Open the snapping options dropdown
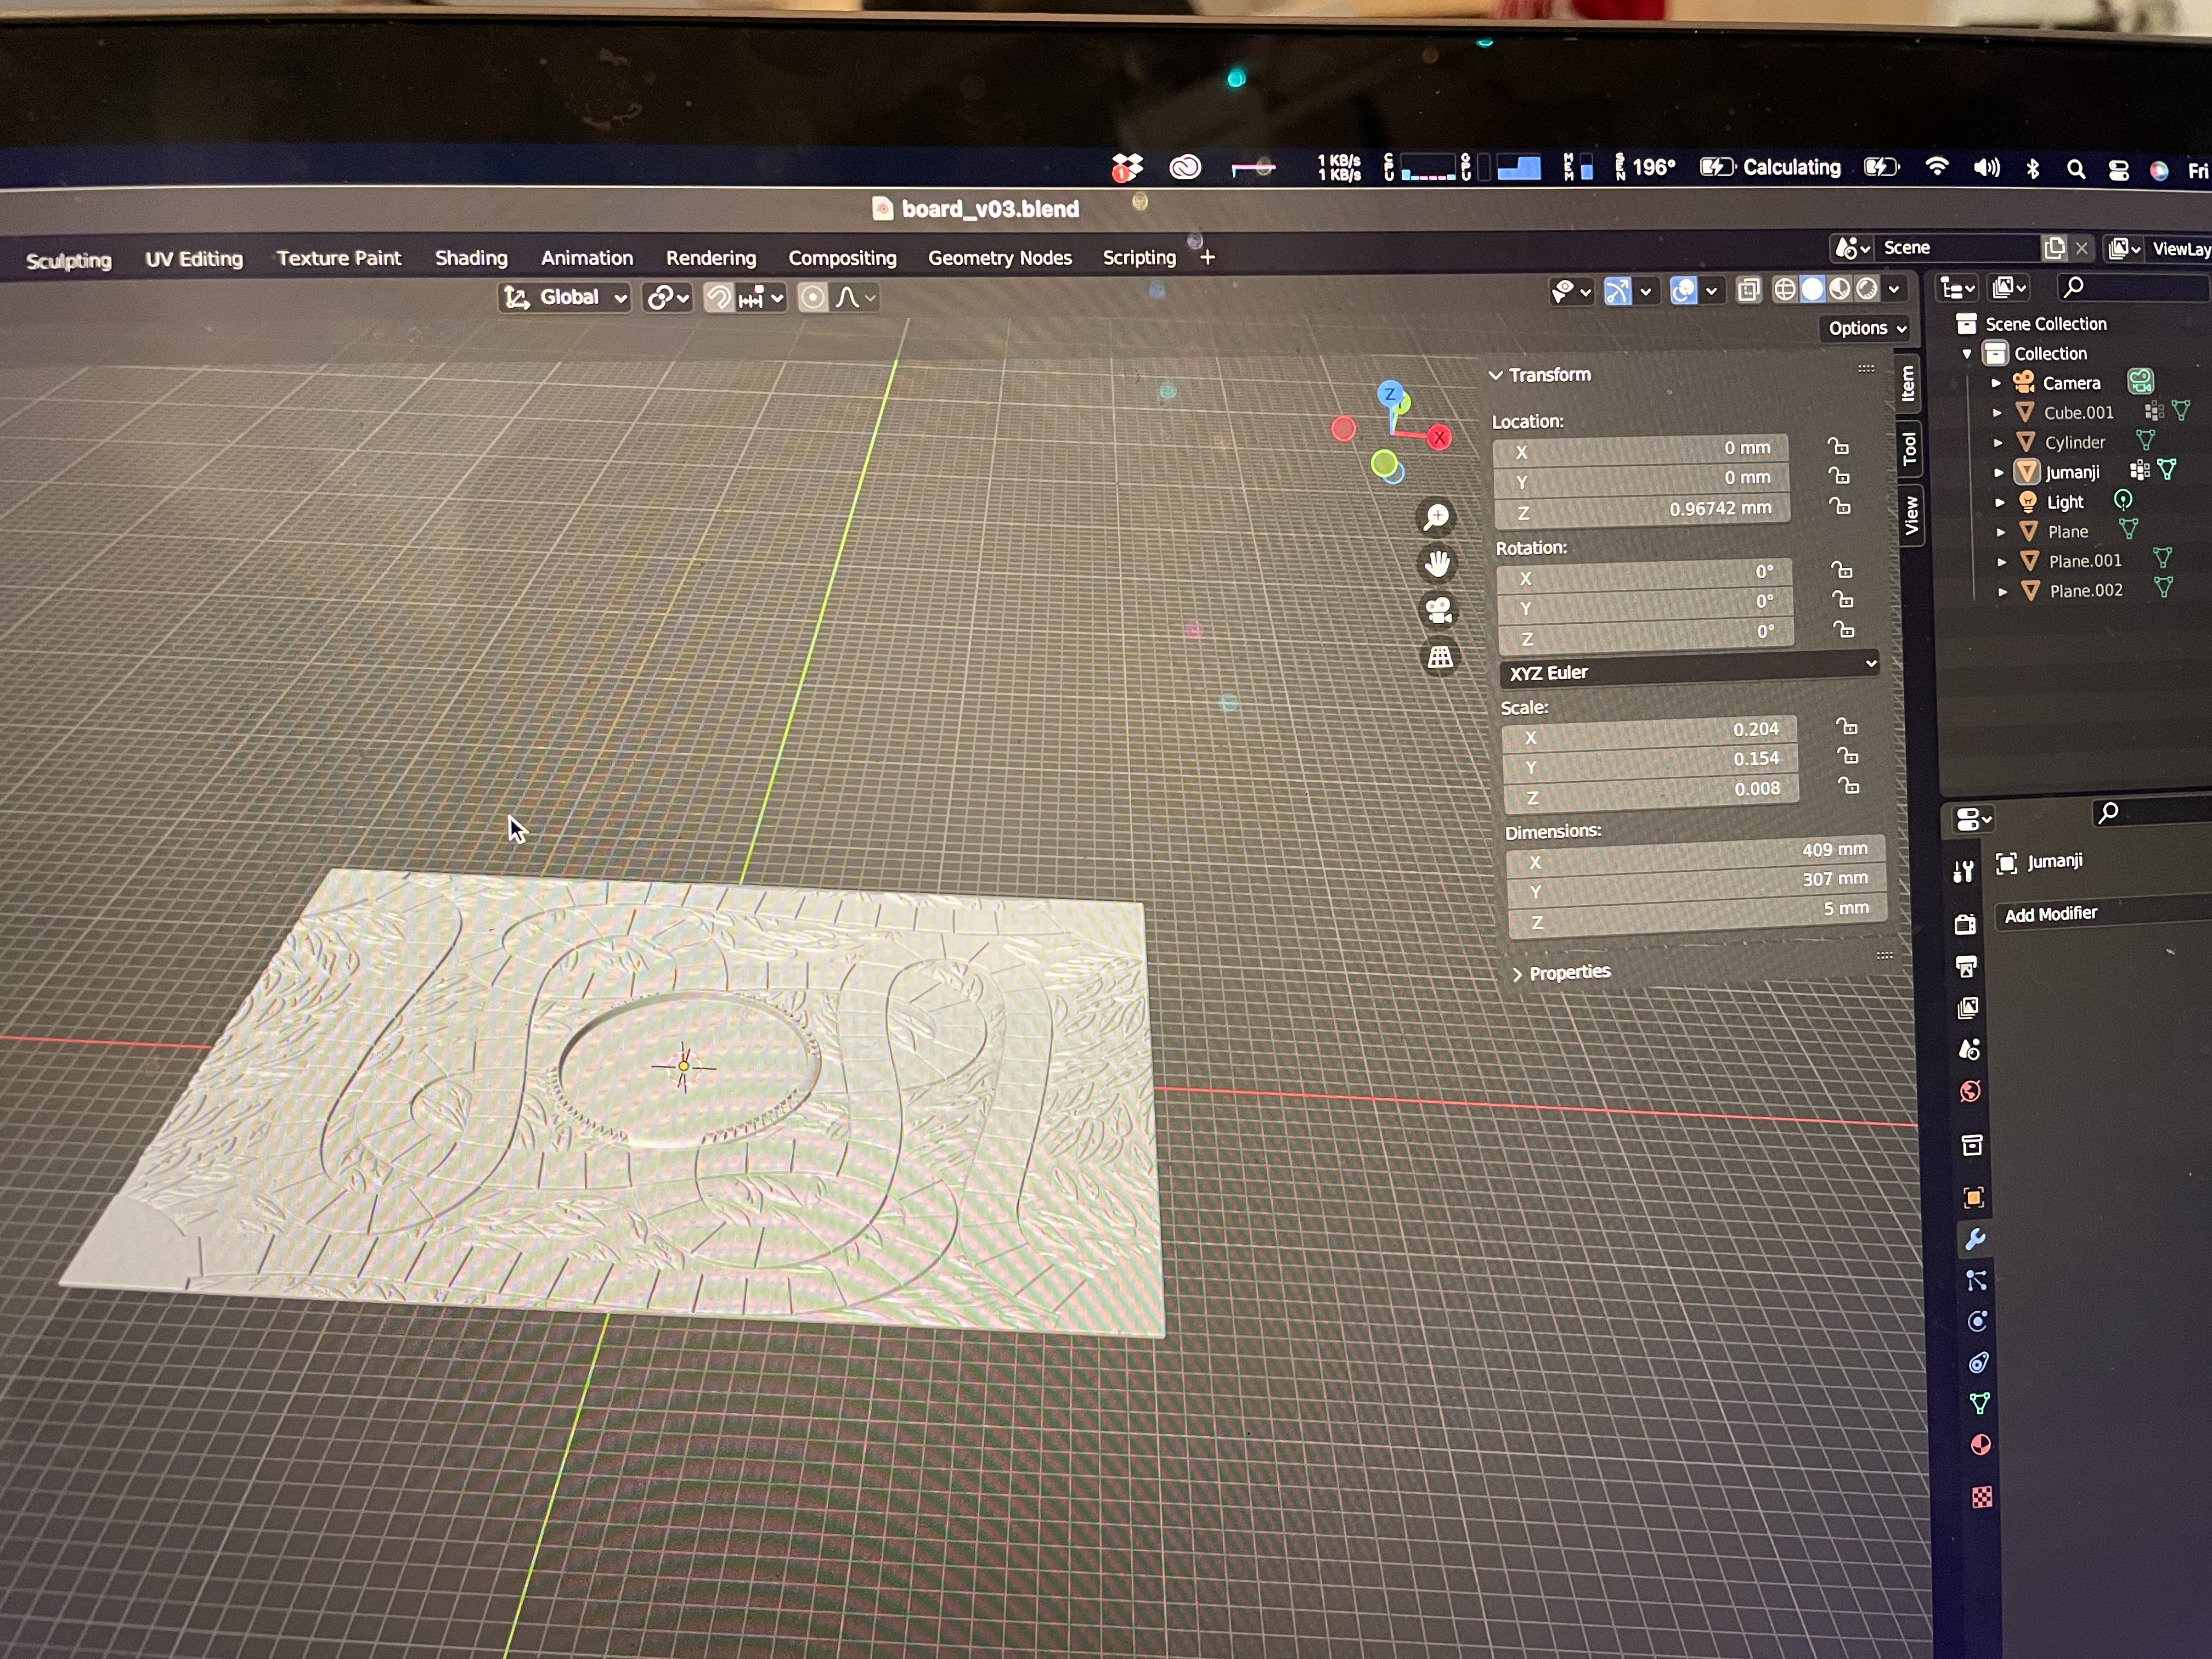2212x1659 pixels. coord(761,297)
